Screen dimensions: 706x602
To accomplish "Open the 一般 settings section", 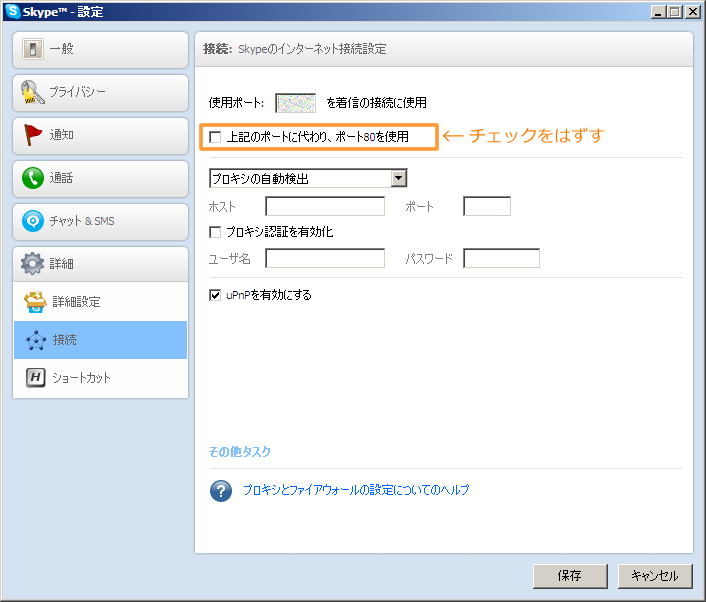I will coord(100,50).
